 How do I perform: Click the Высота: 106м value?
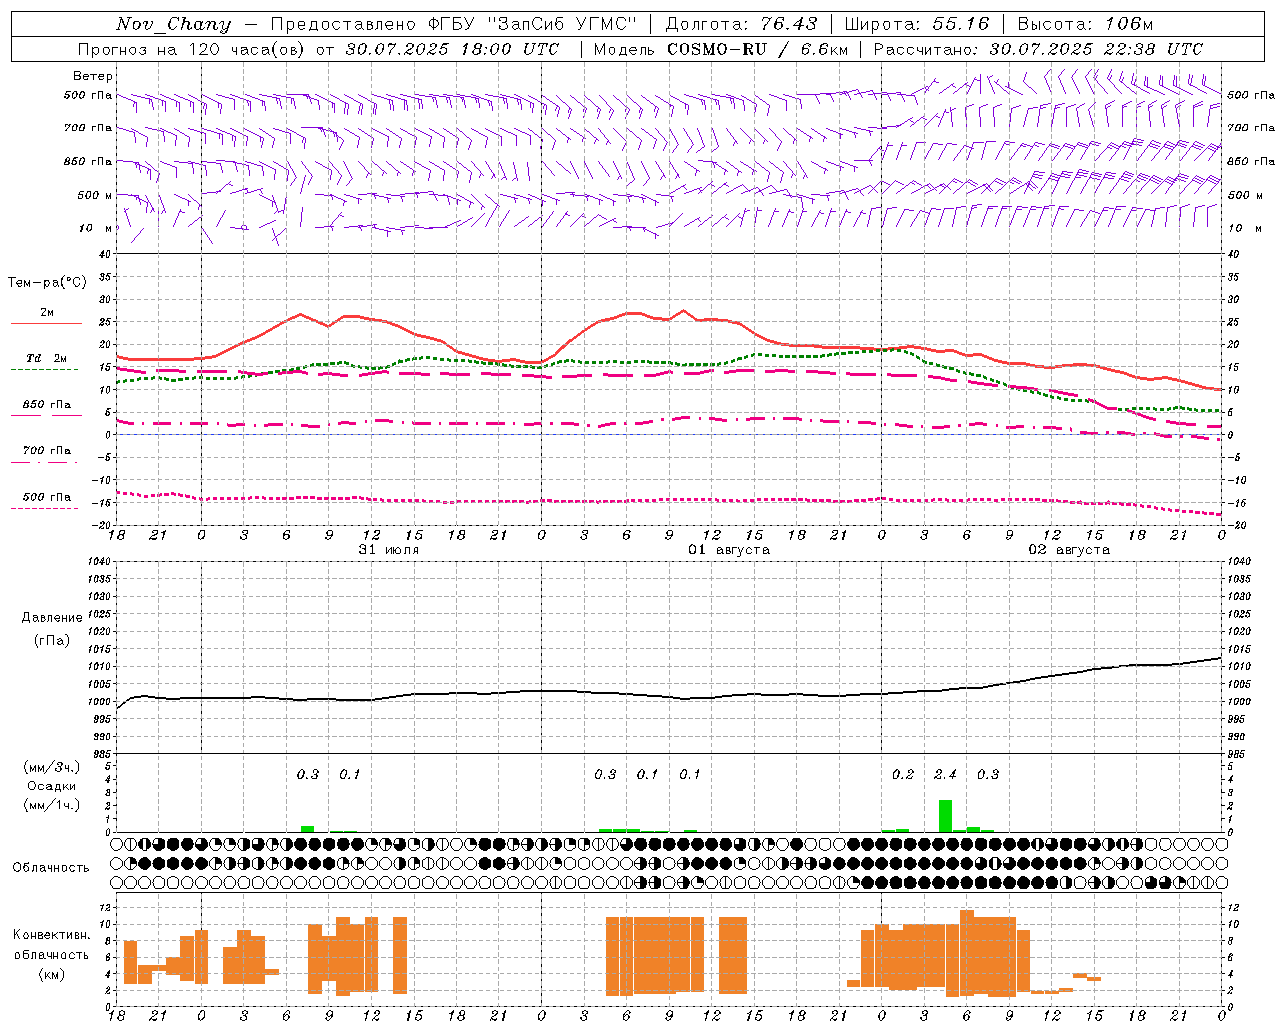(x=1085, y=24)
